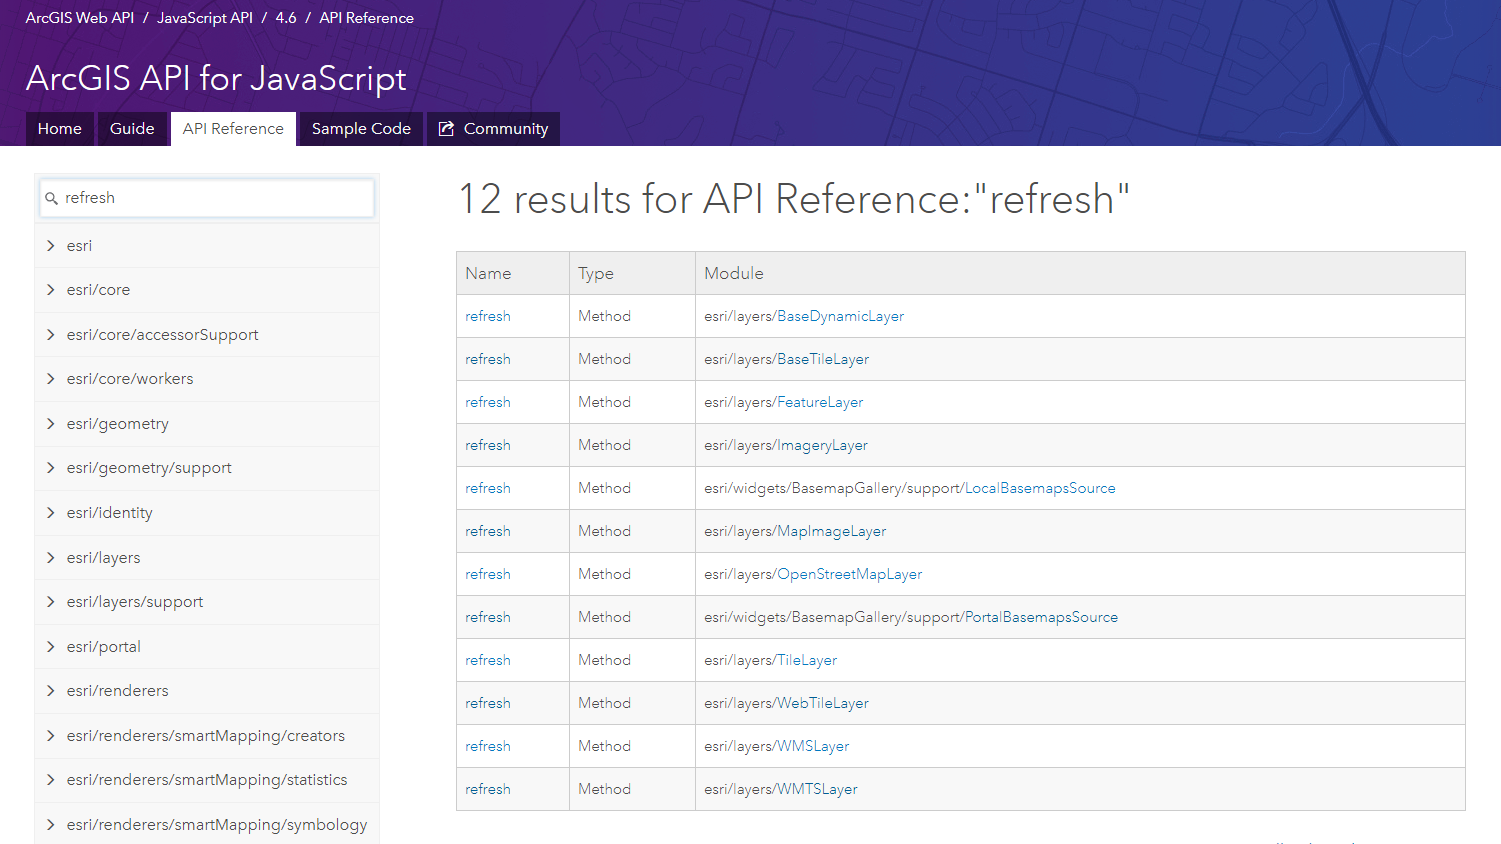Image resolution: width=1501 pixels, height=844 pixels.
Task: Click the Community external link icon
Action: coord(446,129)
